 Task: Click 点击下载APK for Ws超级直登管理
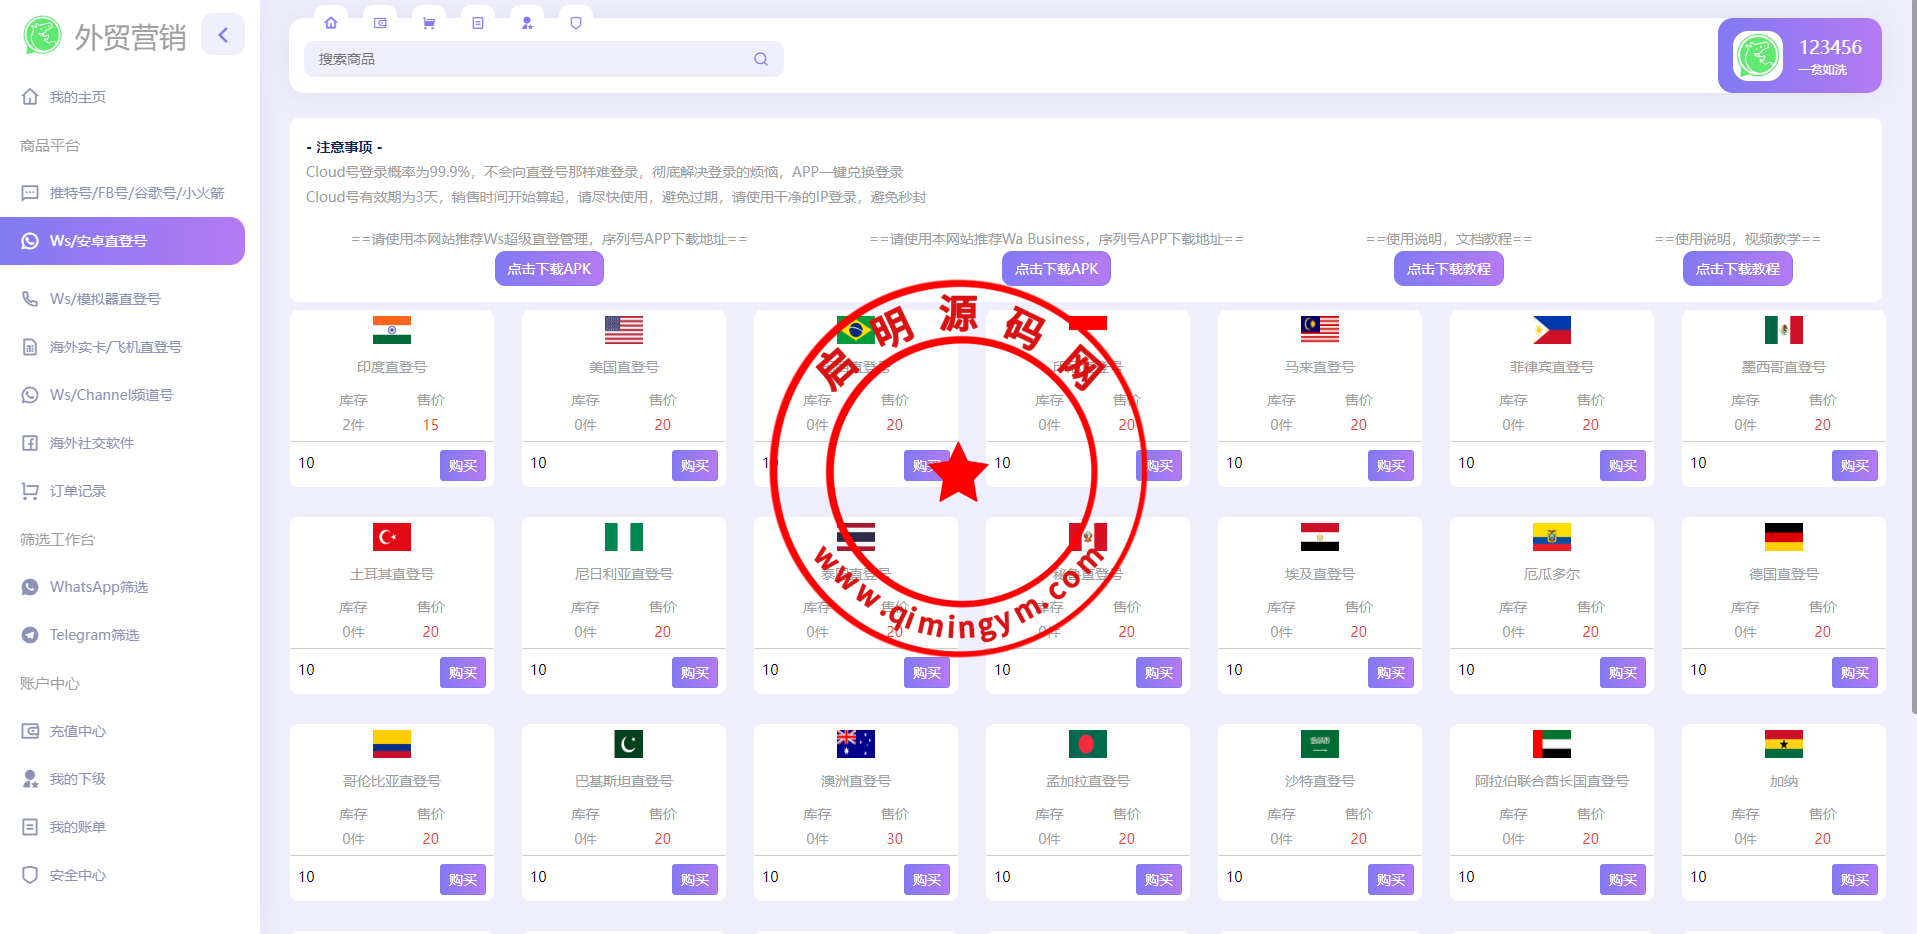point(549,269)
